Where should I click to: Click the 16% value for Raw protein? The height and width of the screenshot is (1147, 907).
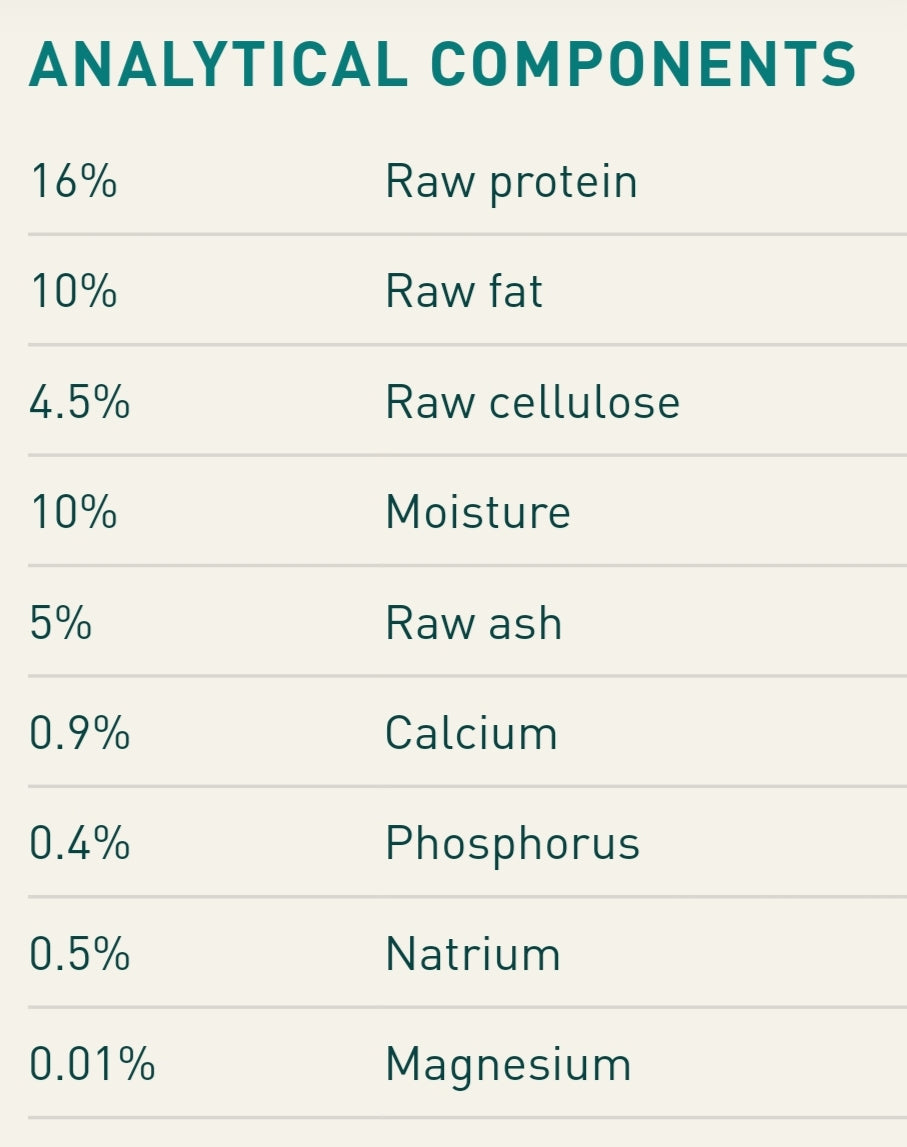click(73, 183)
